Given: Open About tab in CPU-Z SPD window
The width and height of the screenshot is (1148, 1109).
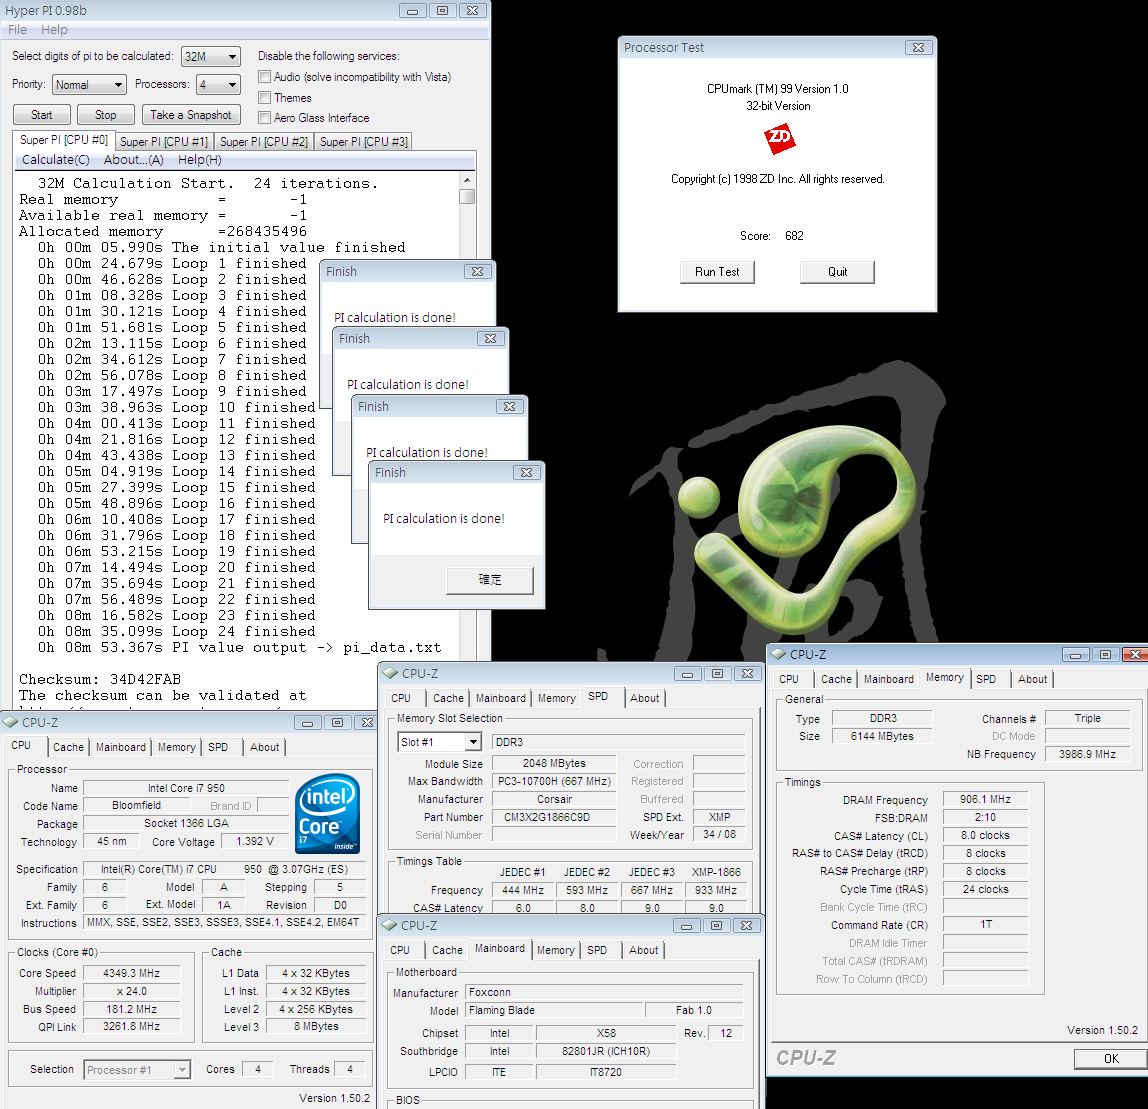Looking at the screenshot, I should (644, 698).
